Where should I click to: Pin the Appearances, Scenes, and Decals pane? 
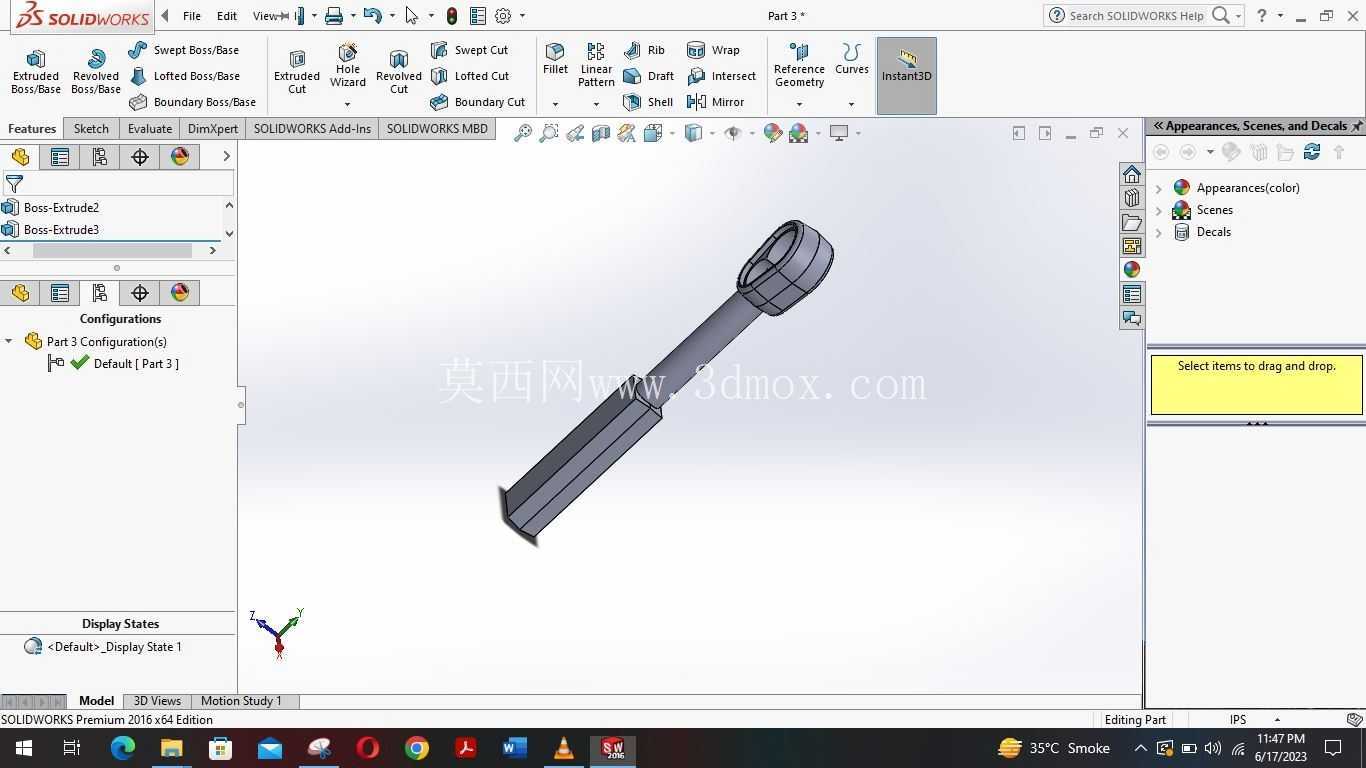(1357, 126)
